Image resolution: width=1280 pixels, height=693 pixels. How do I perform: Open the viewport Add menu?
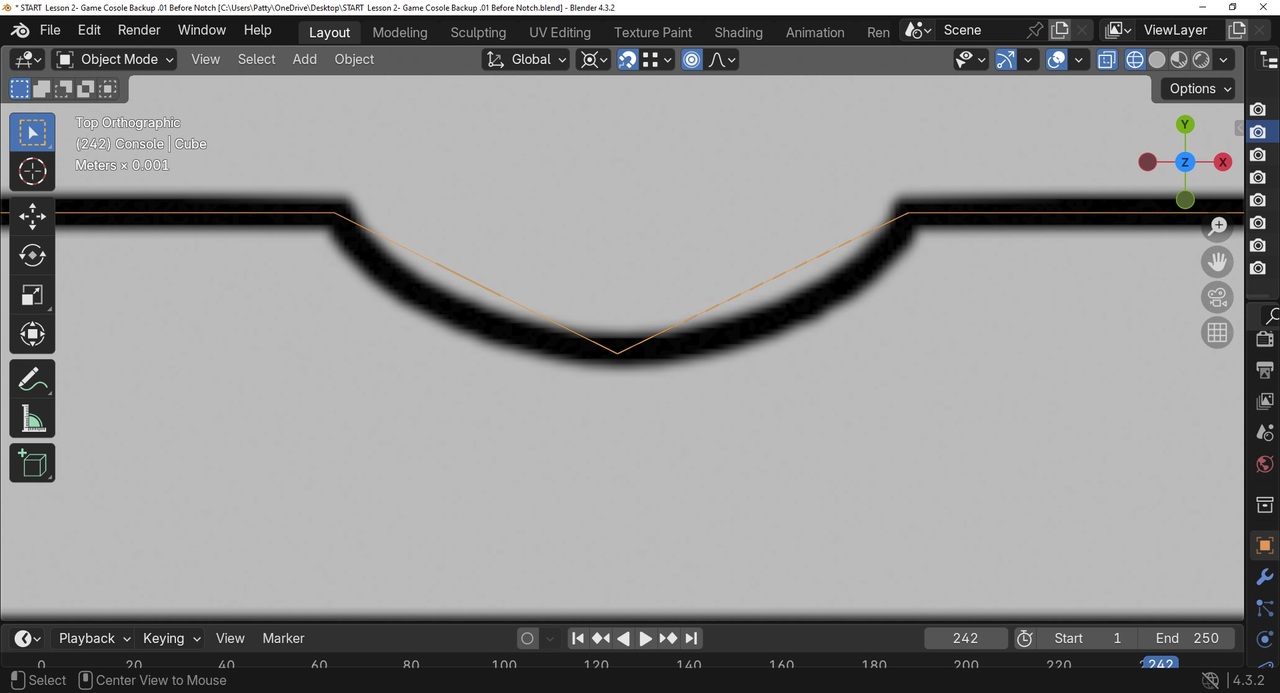[304, 59]
